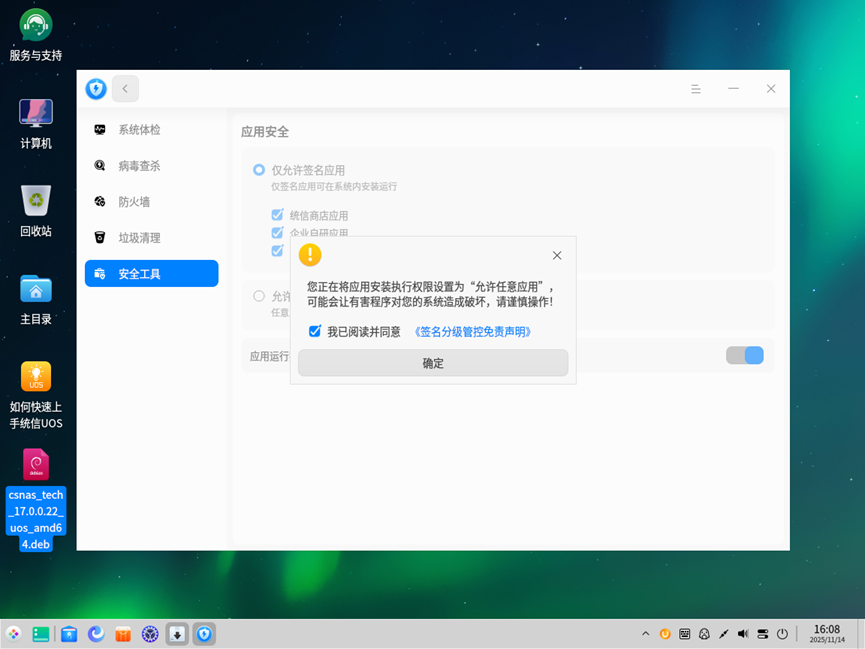The width and height of the screenshot is (865, 649).
Task: Disable the 应用运行 switch on the right
Action: tap(744, 355)
